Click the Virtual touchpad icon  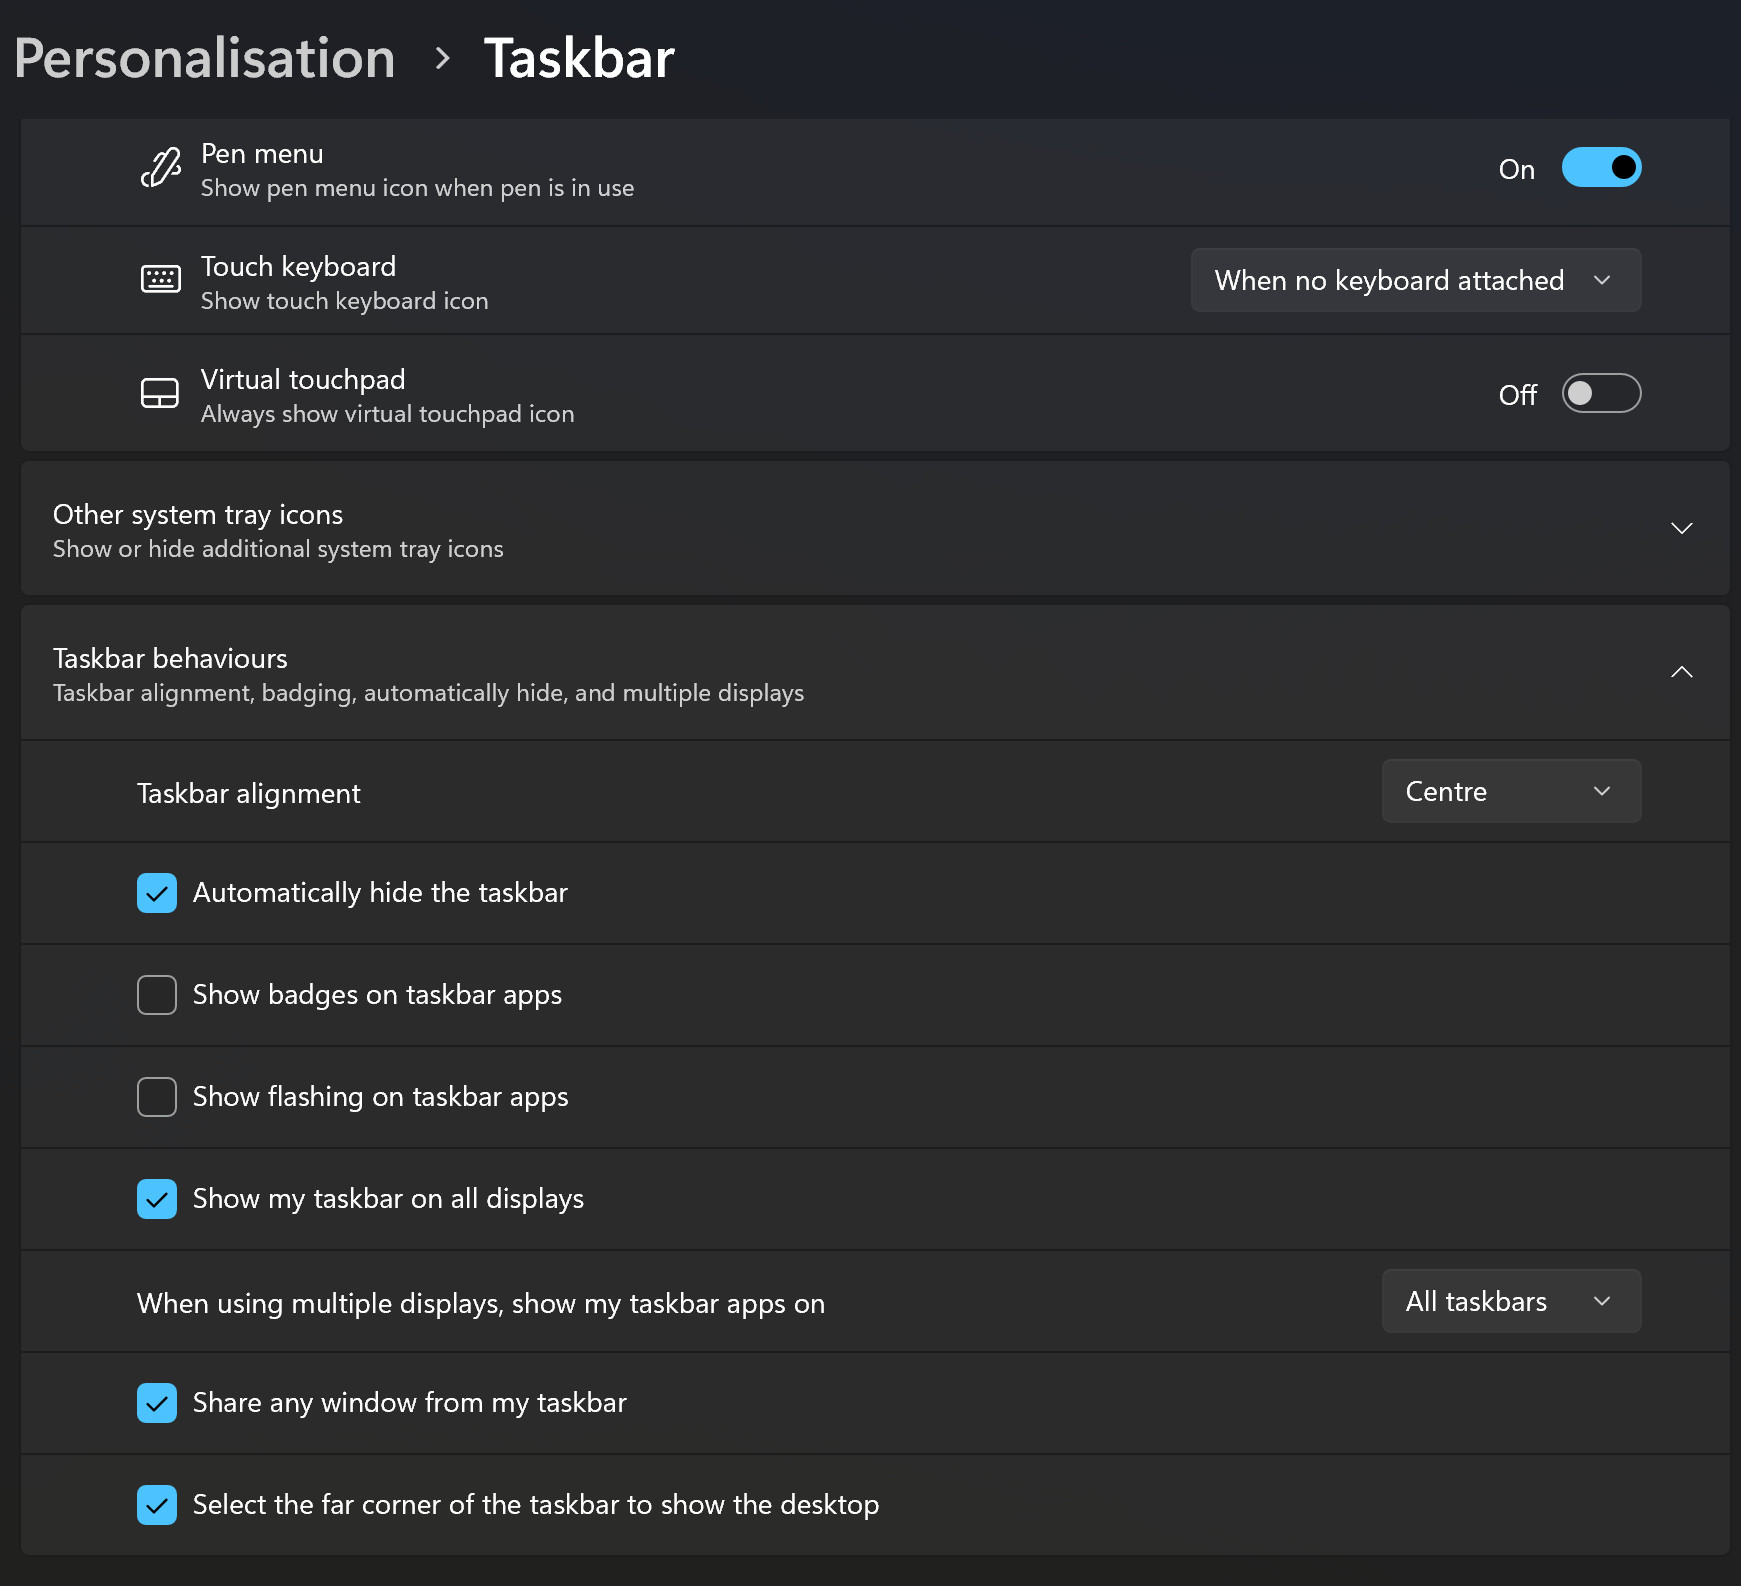pyautogui.click(x=159, y=393)
